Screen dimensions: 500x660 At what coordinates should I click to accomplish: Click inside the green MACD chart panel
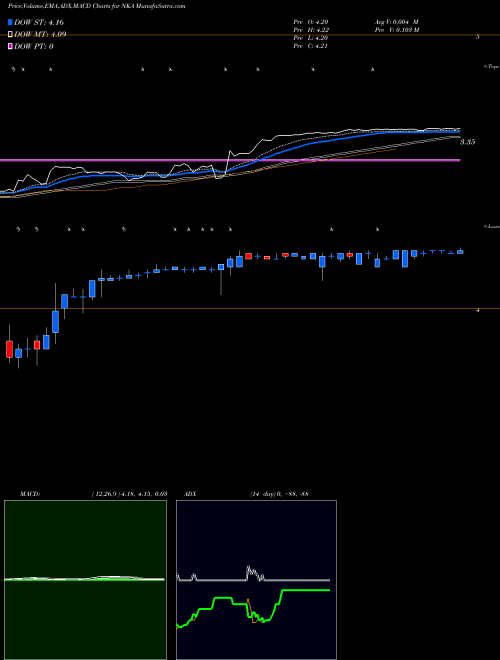pos(85,580)
